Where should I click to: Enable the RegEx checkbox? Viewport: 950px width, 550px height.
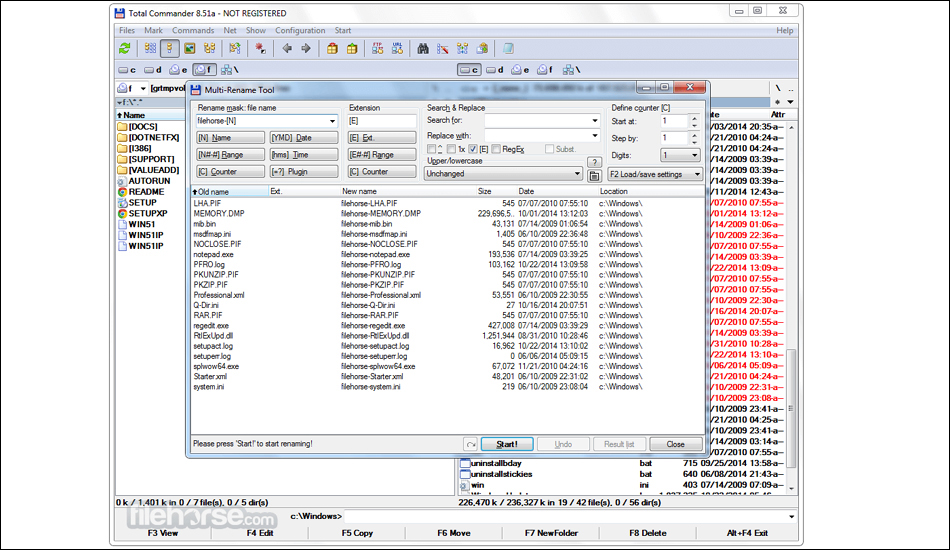496,149
